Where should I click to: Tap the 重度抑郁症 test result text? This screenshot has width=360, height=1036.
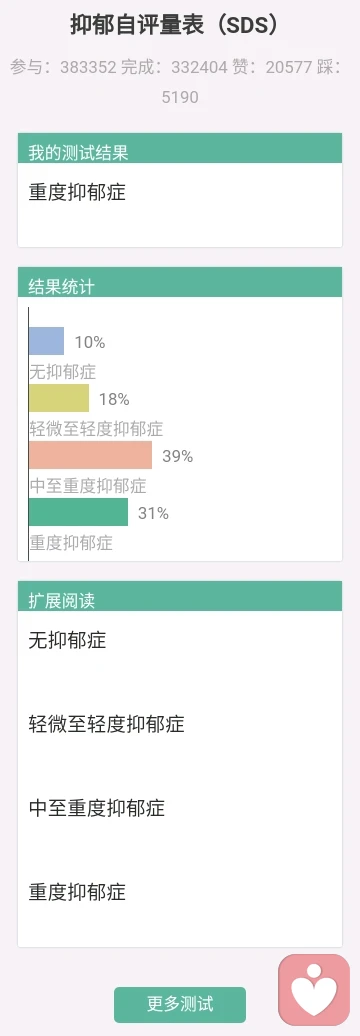click(x=77, y=192)
